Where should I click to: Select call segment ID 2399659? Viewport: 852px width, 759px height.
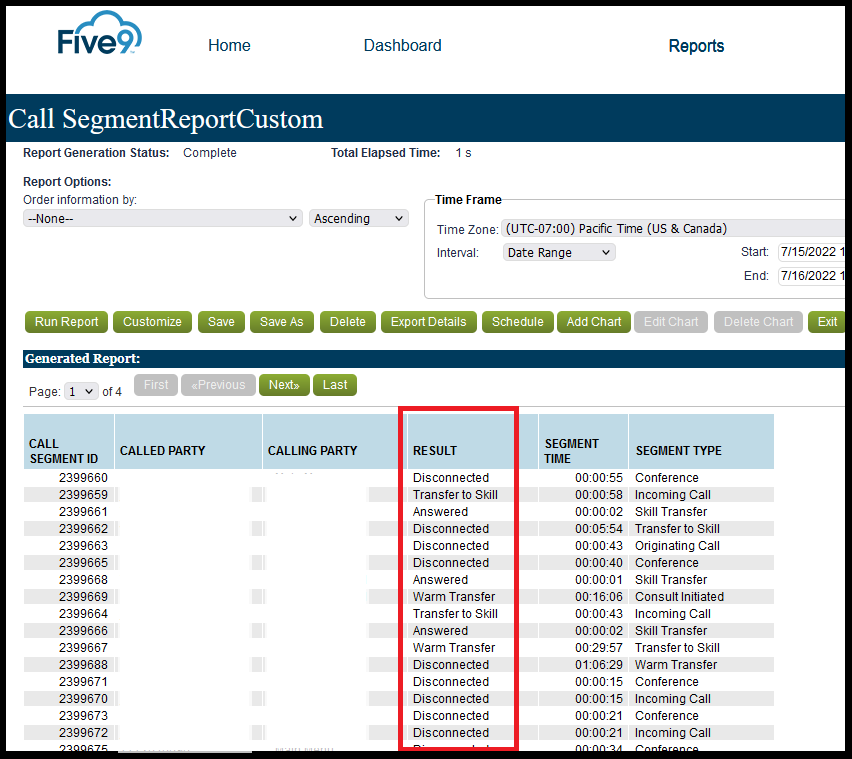tap(83, 494)
